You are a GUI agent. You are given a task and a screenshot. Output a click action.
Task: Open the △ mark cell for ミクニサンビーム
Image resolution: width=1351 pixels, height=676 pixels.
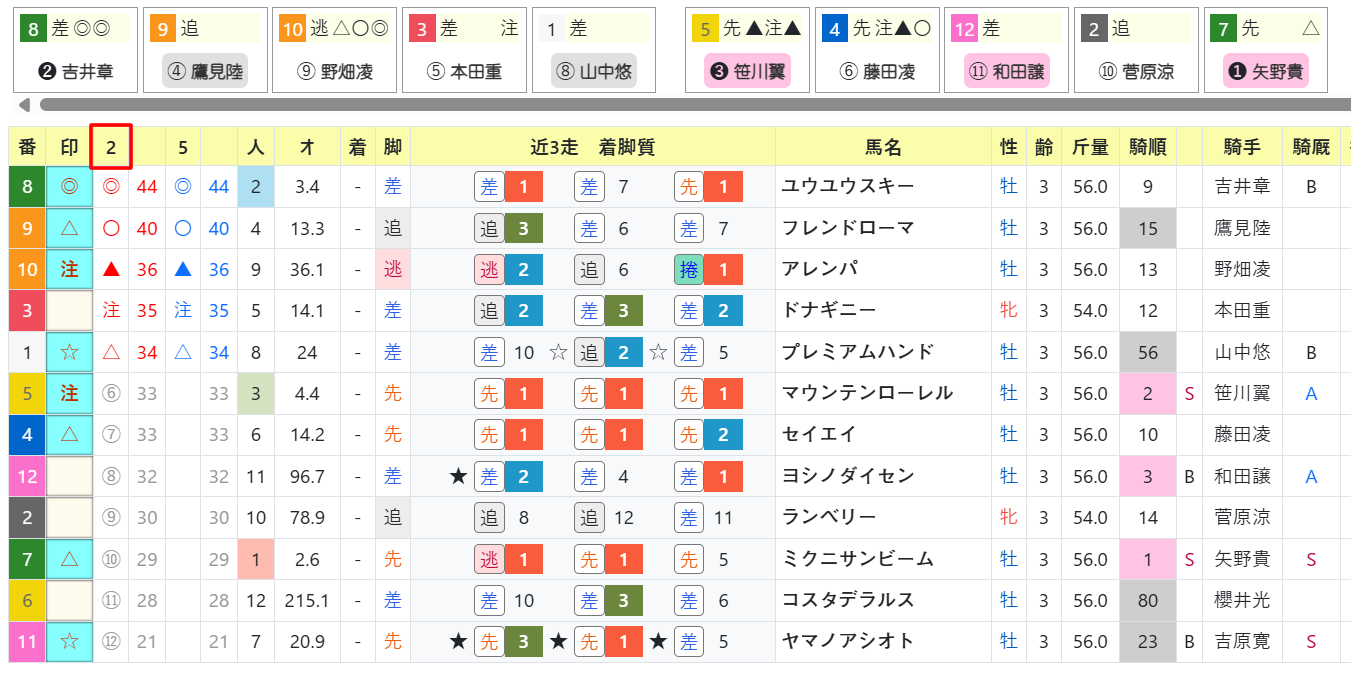pyautogui.click(x=70, y=559)
